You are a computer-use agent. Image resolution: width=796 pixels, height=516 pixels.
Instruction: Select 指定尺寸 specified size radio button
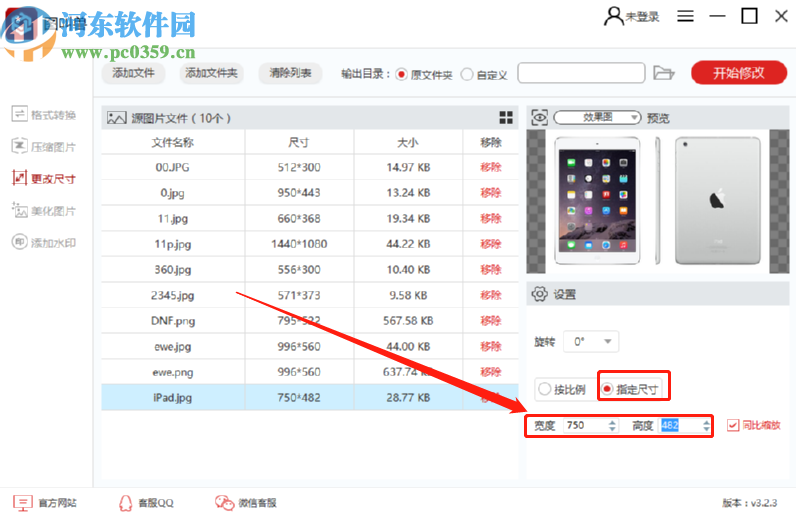point(607,389)
